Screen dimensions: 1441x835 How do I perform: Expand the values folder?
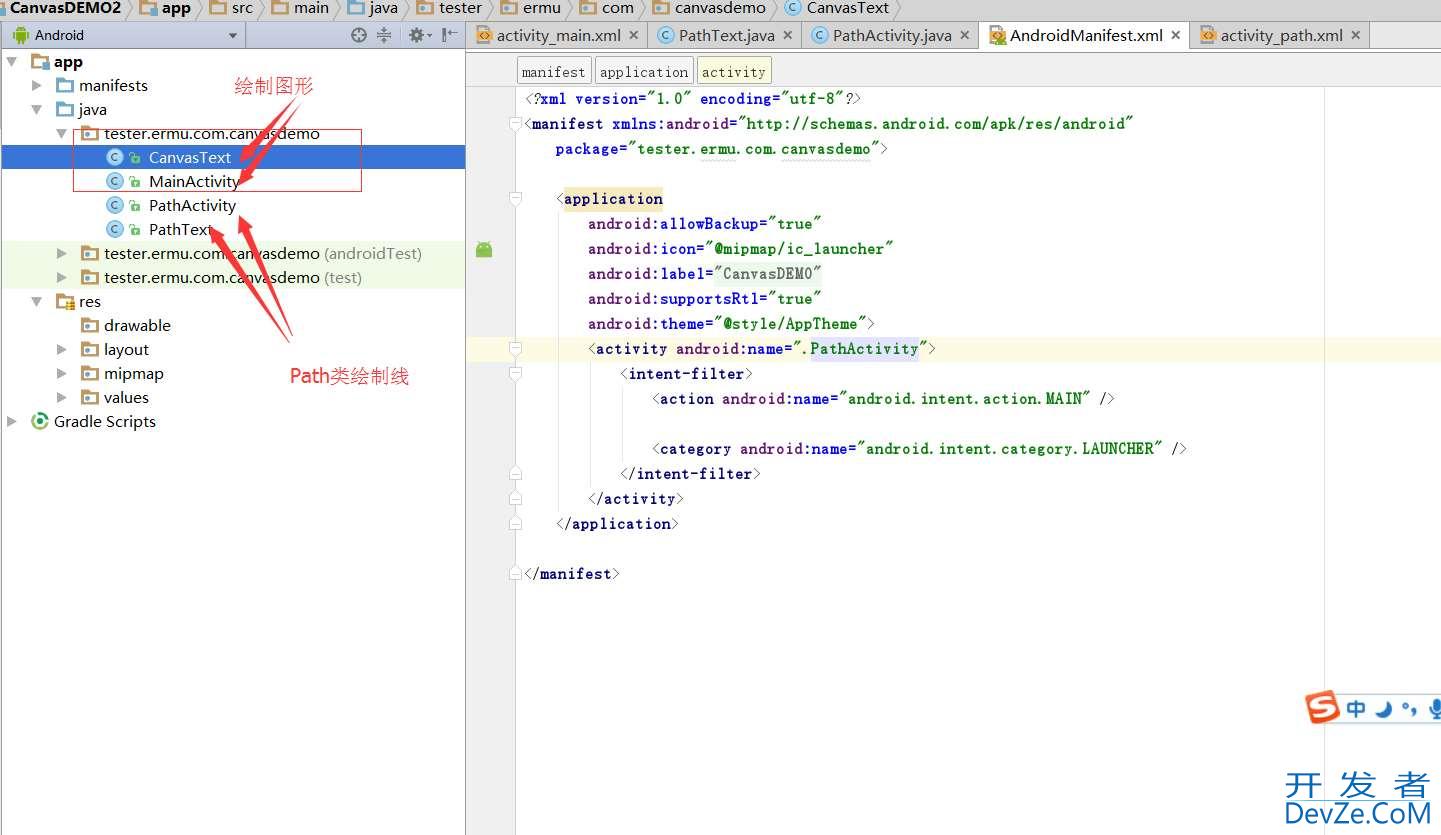(x=62, y=397)
